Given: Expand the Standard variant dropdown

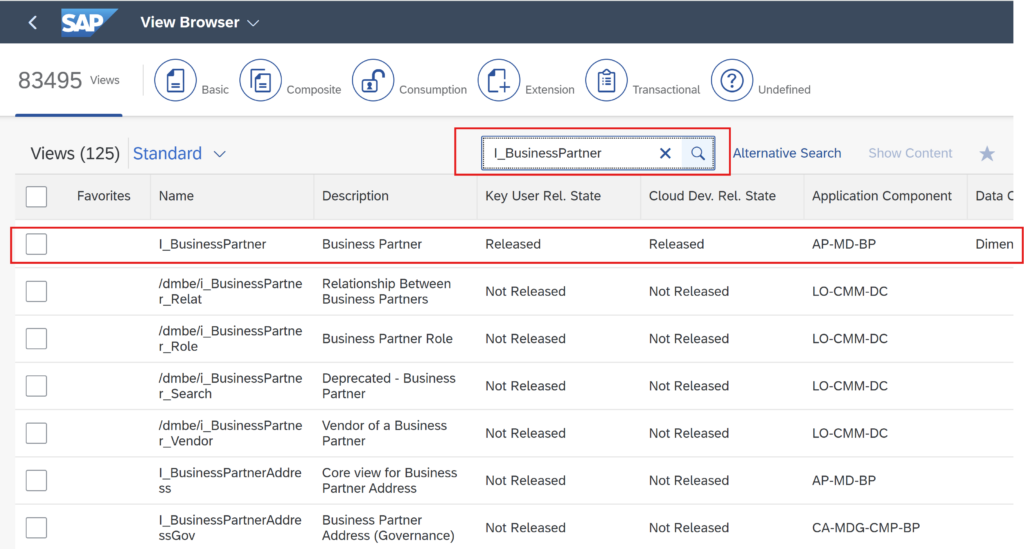Looking at the screenshot, I should 180,153.
